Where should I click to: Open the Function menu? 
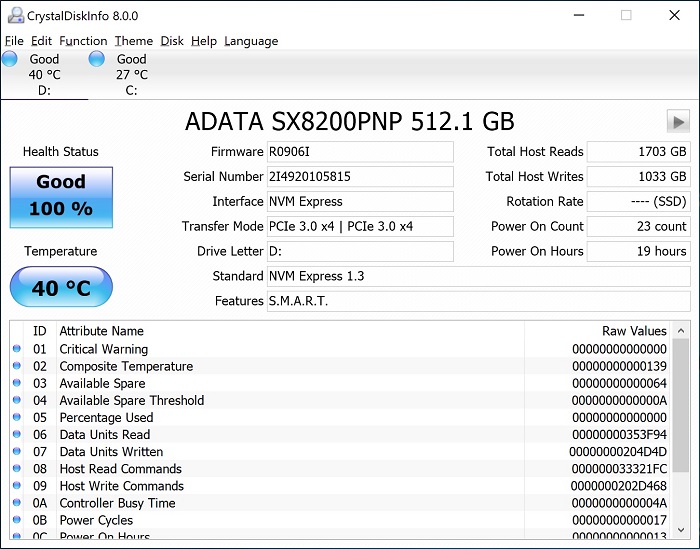coord(83,41)
